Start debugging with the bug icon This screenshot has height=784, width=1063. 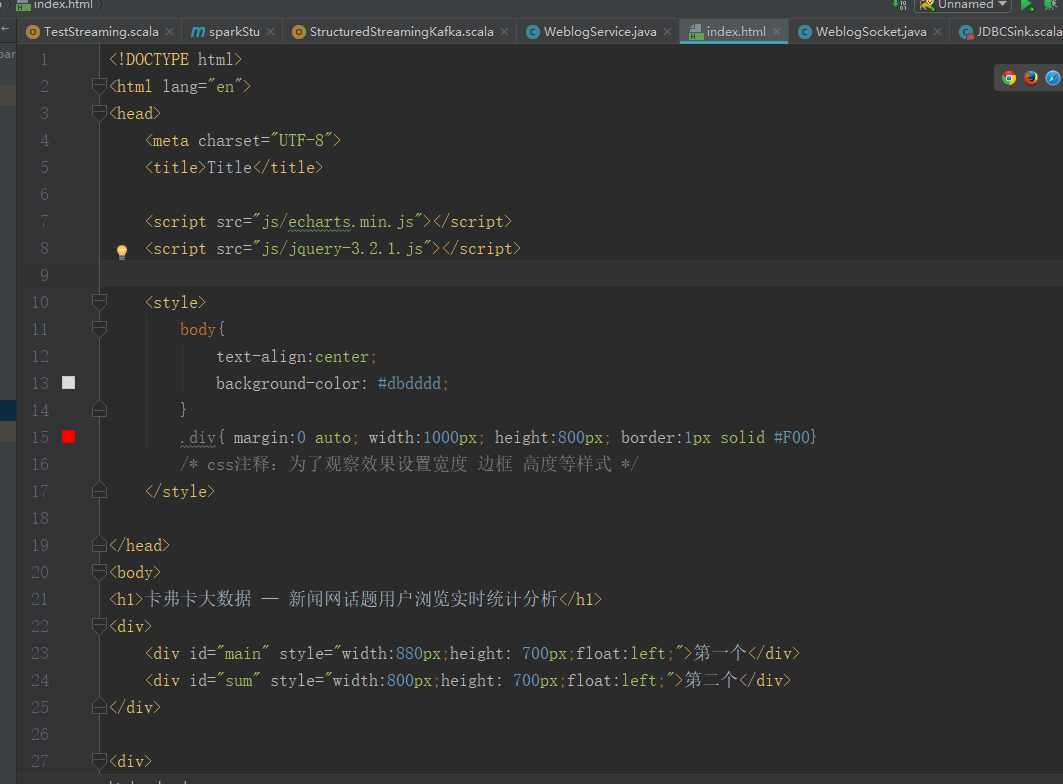pos(1051,5)
